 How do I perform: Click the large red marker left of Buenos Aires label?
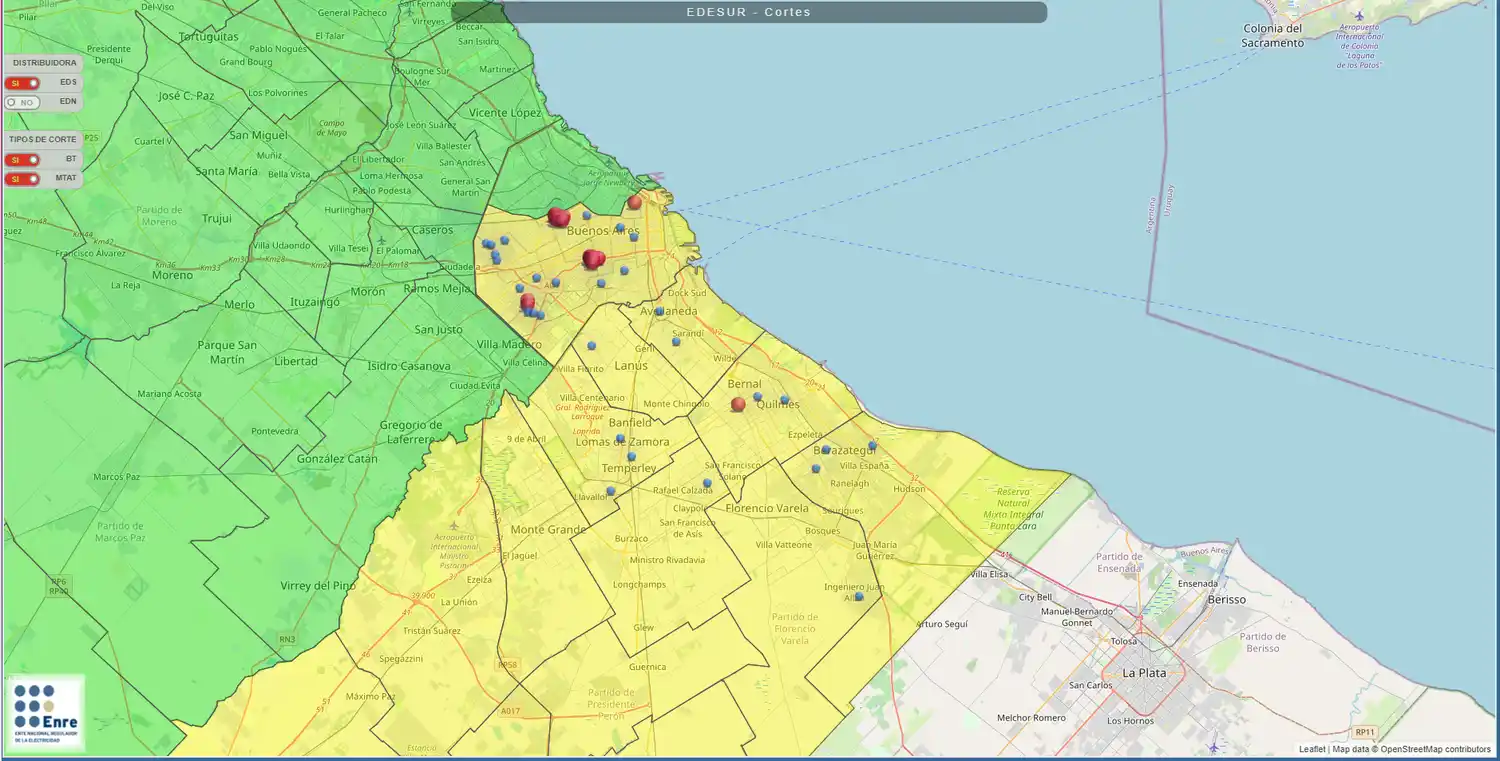pyautogui.click(x=559, y=217)
